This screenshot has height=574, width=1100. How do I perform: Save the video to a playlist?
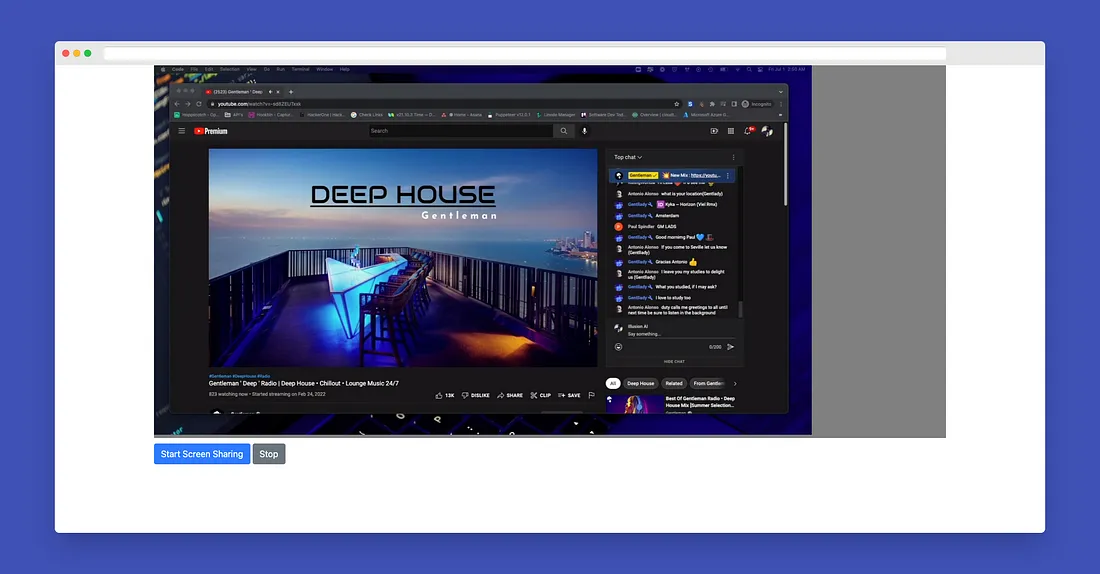569,395
